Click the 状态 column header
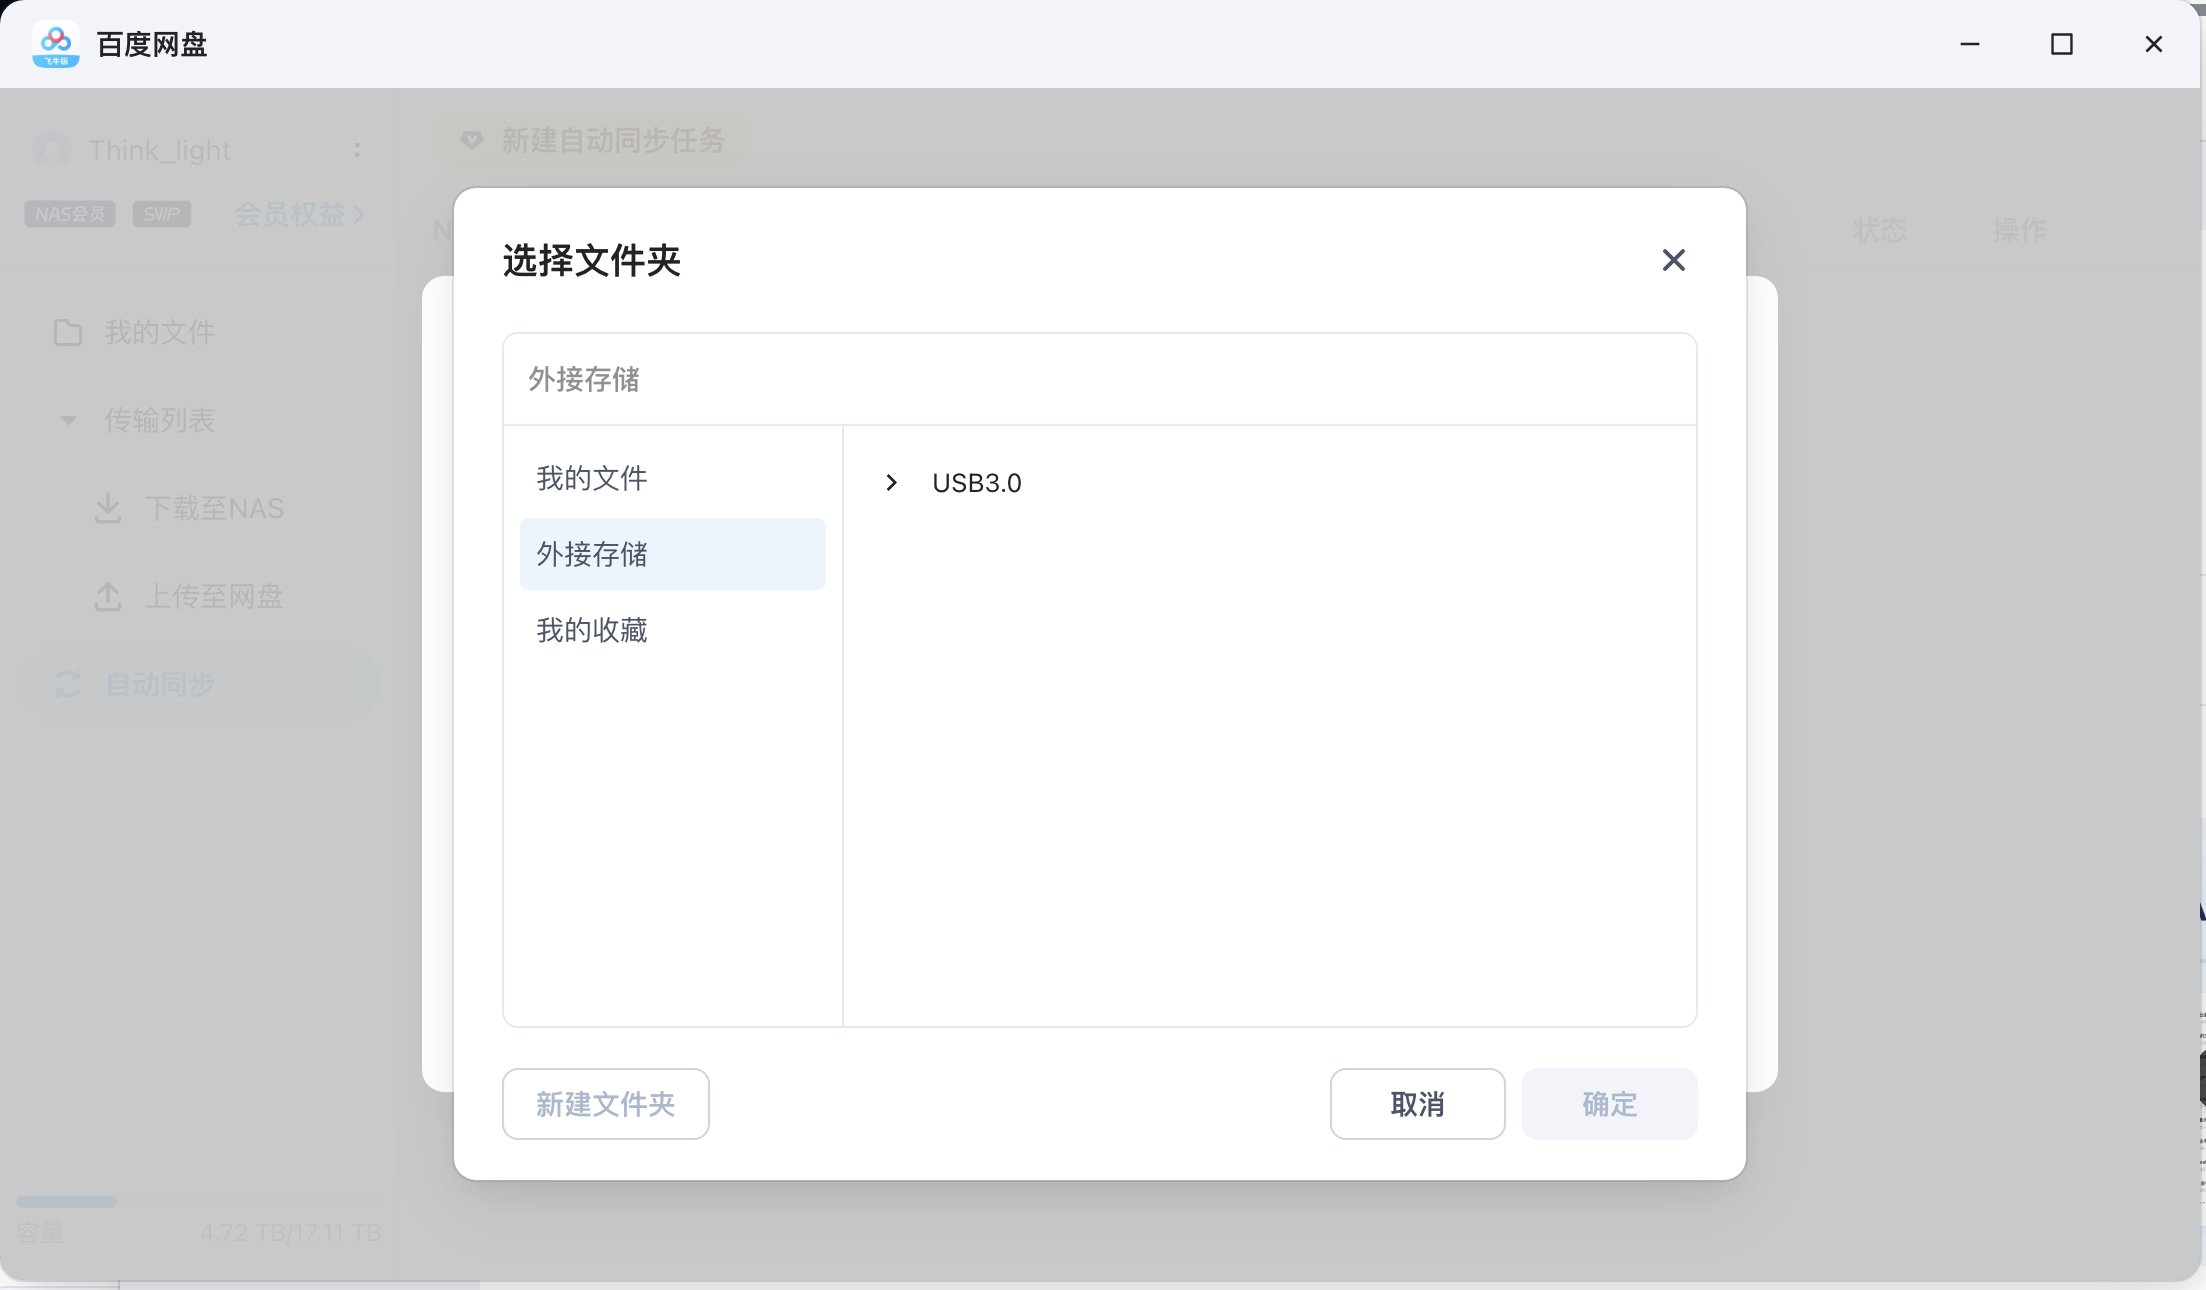The height and width of the screenshot is (1290, 2206). pyautogui.click(x=1879, y=230)
